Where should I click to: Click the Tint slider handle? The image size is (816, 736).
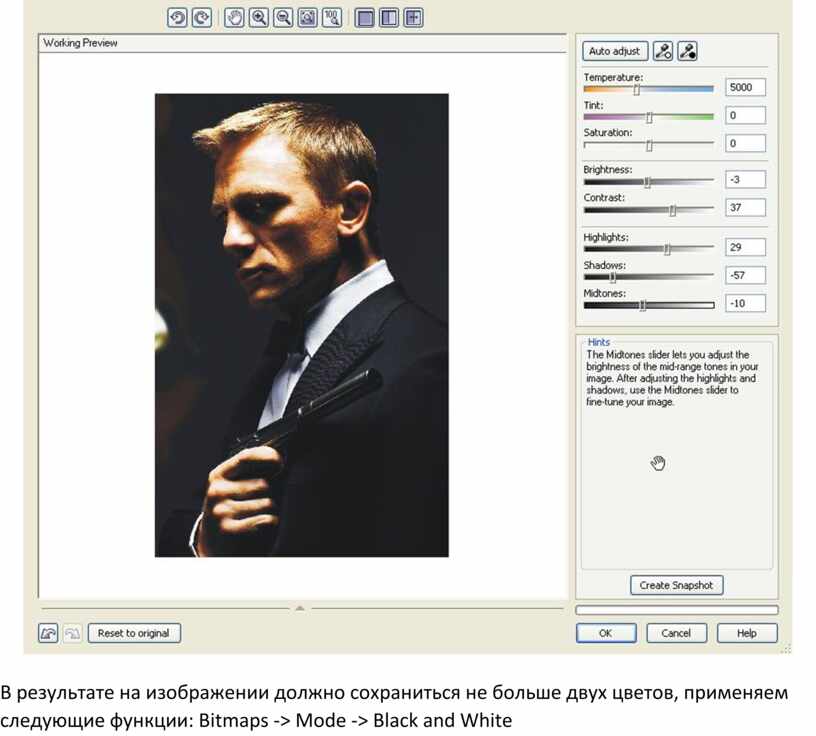tap(649, 118)
